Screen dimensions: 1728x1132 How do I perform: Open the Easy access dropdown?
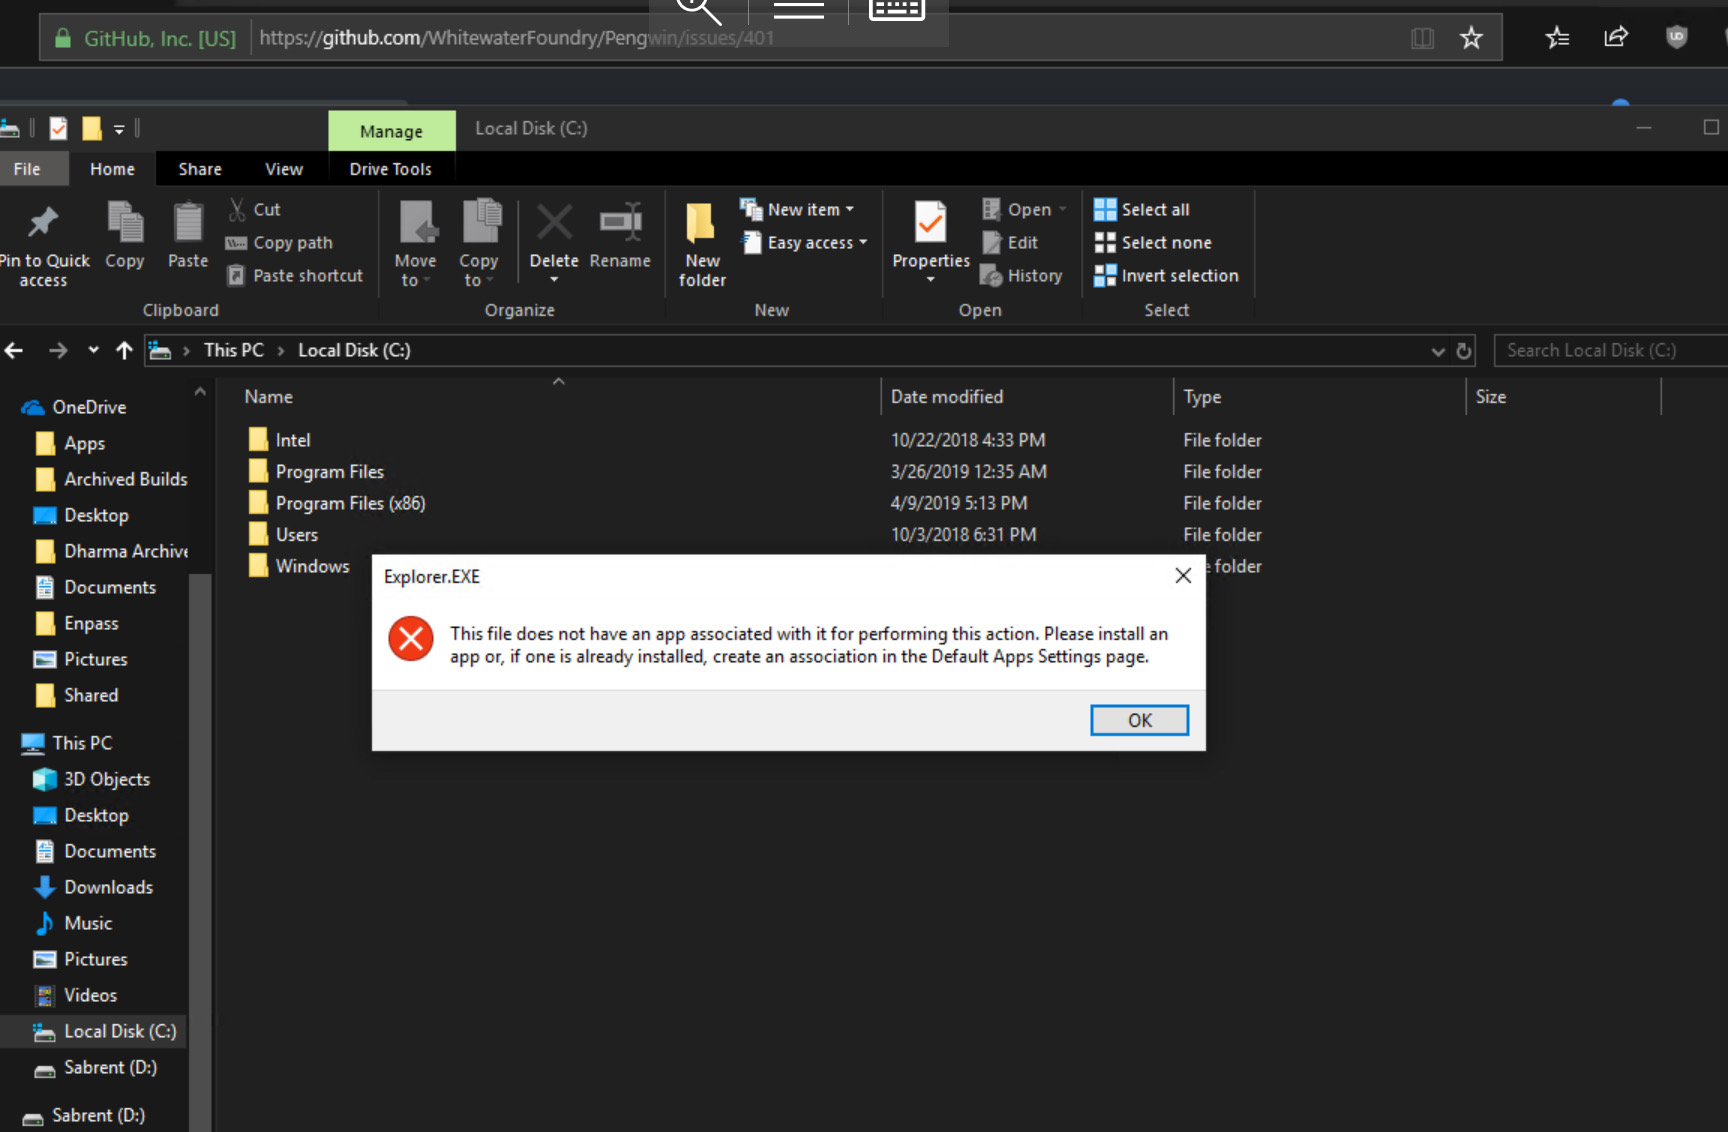click(804, 242)
